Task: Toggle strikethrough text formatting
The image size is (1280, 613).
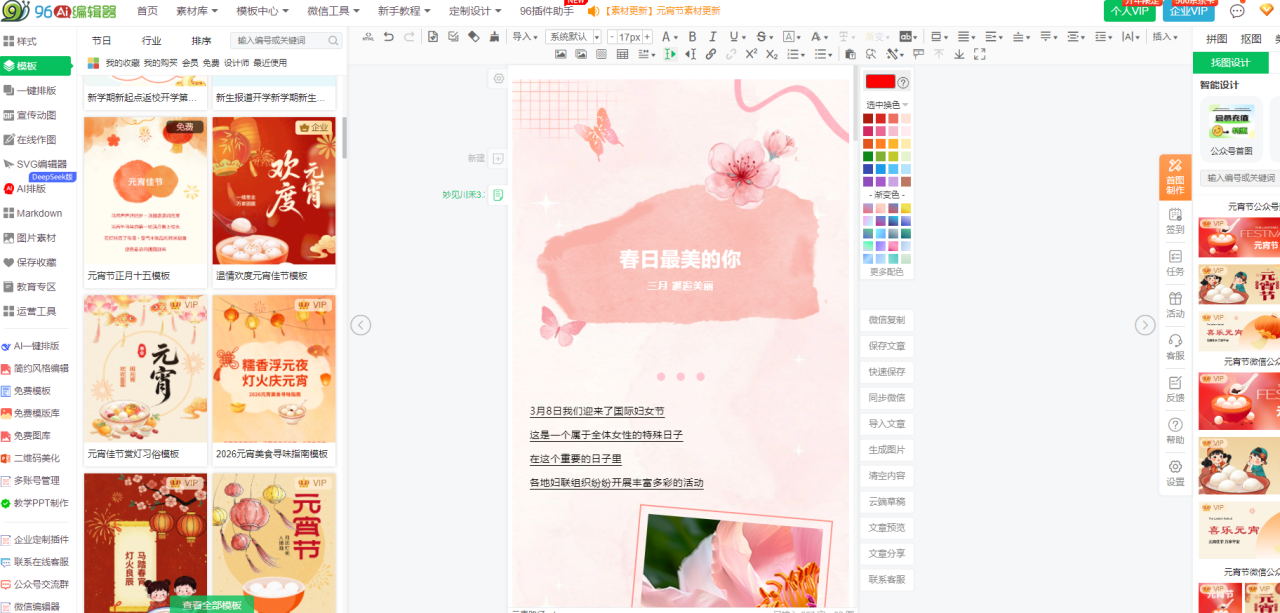Action: point(761,37)
